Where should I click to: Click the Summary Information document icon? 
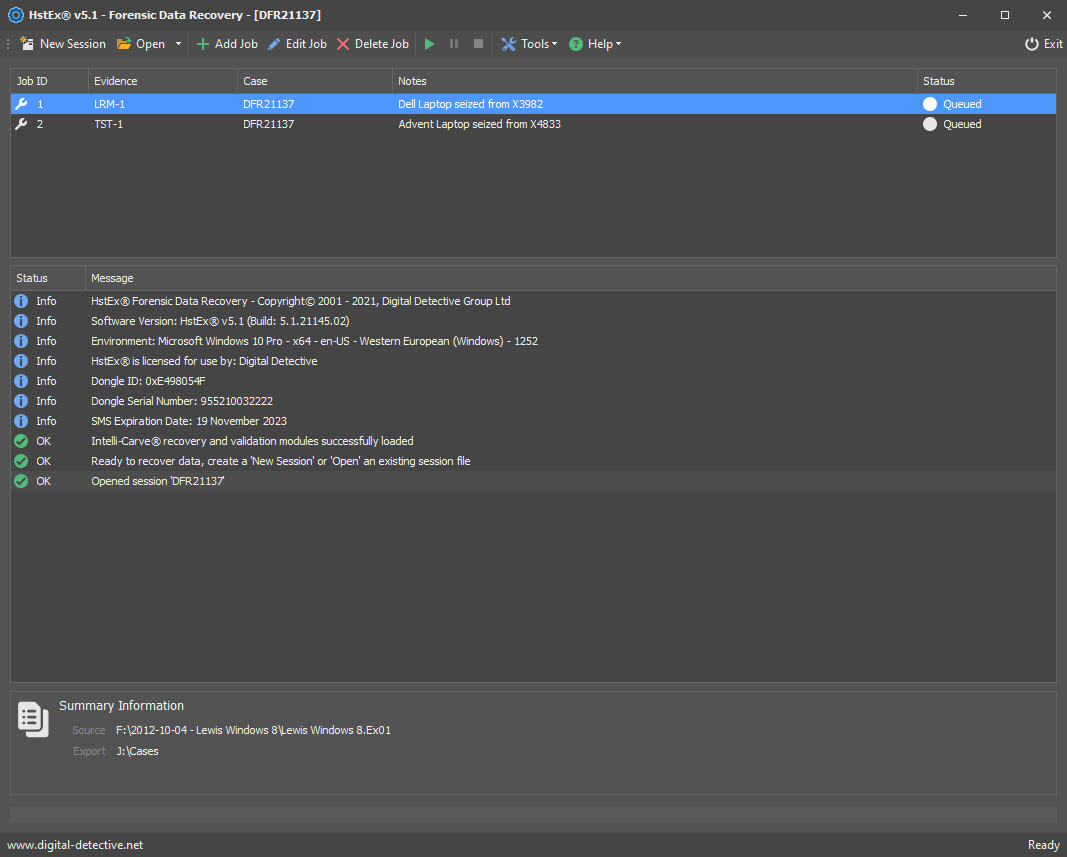pos(33,719)
